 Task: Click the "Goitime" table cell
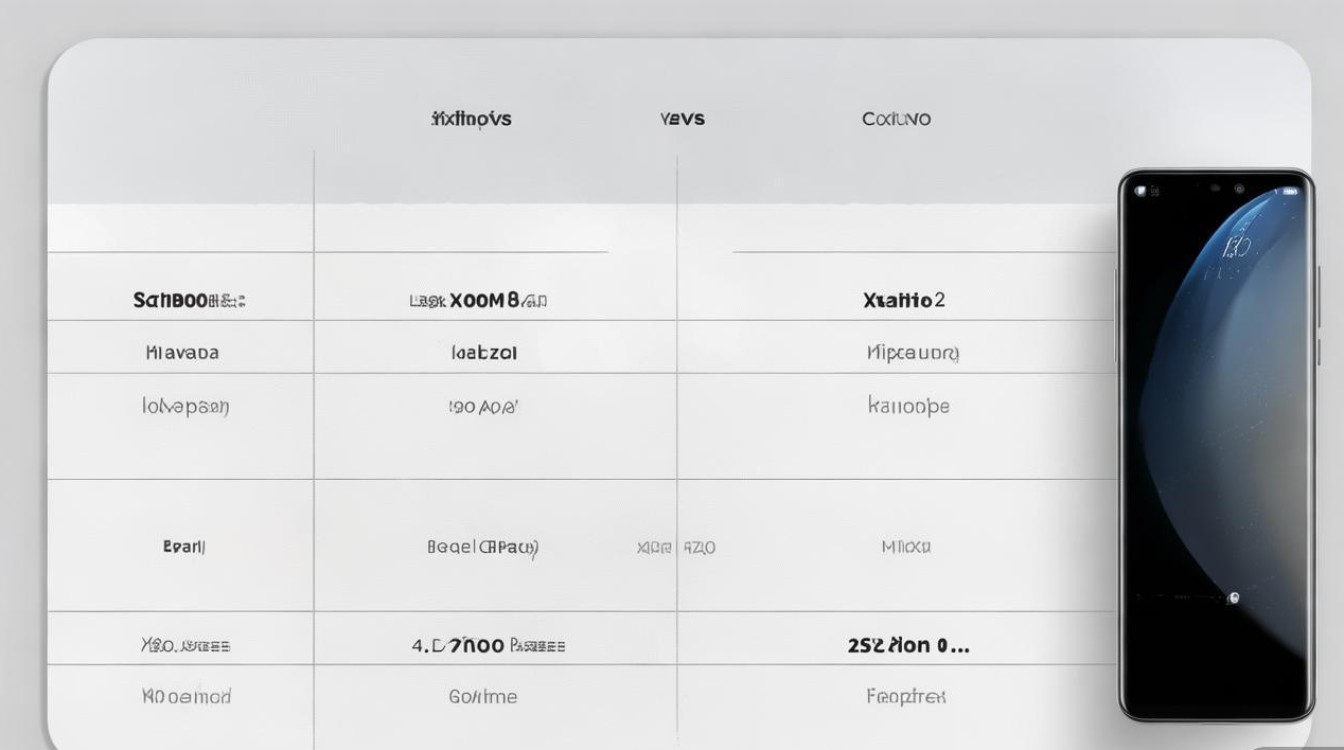tap(483, 696)
